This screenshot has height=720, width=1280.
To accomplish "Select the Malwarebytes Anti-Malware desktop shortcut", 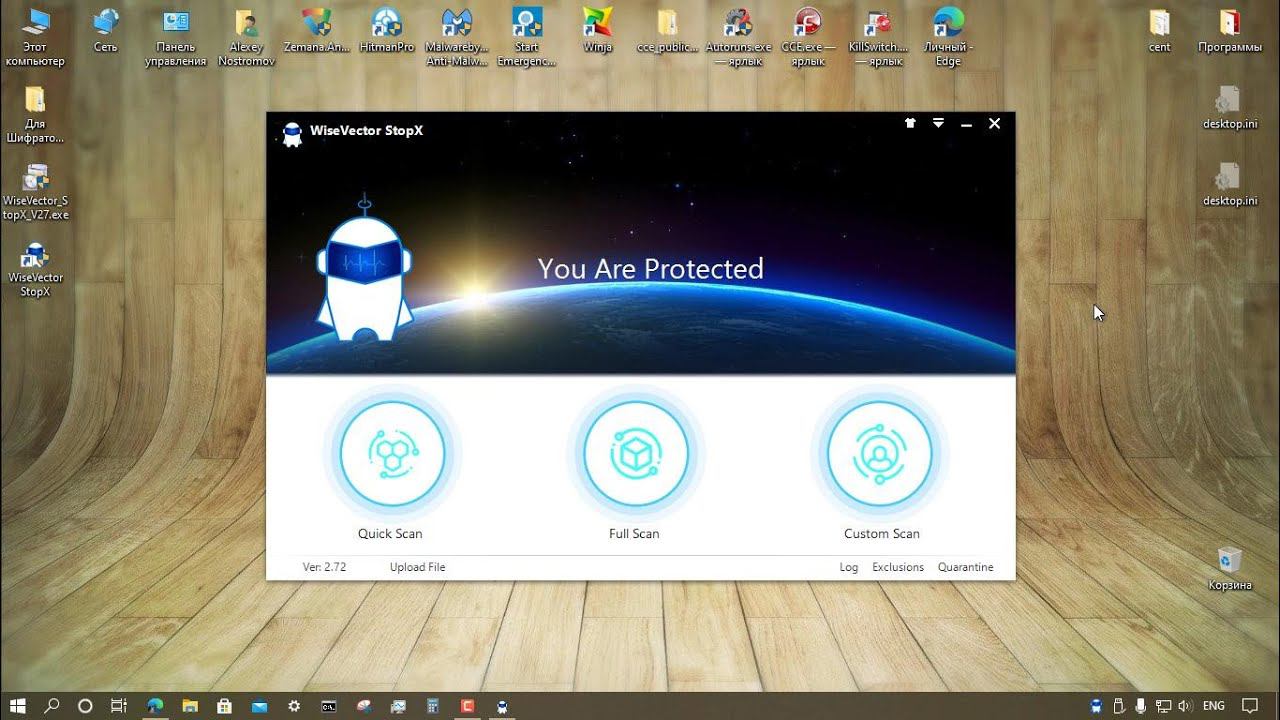I will 457,38.
